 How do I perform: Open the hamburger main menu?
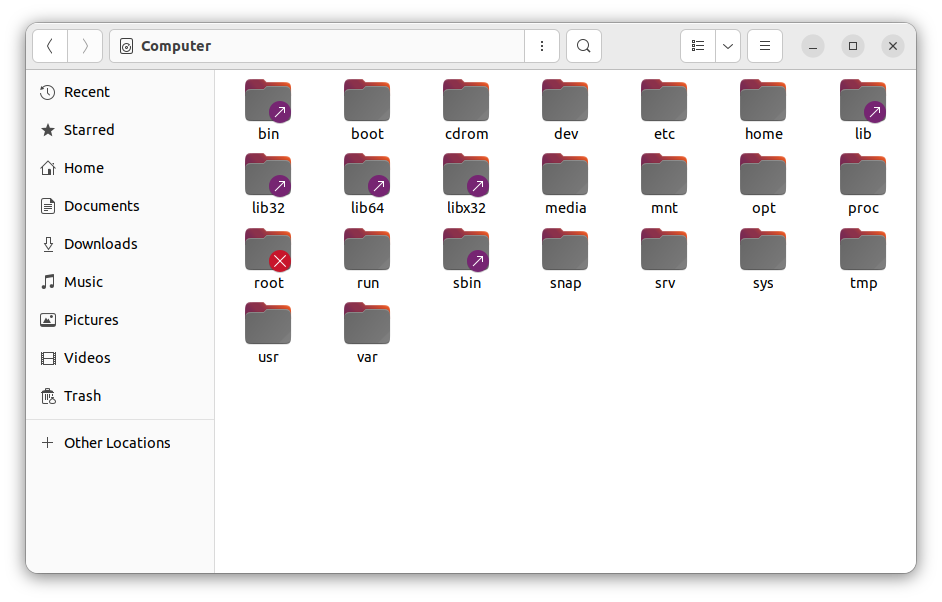(765, 46)
